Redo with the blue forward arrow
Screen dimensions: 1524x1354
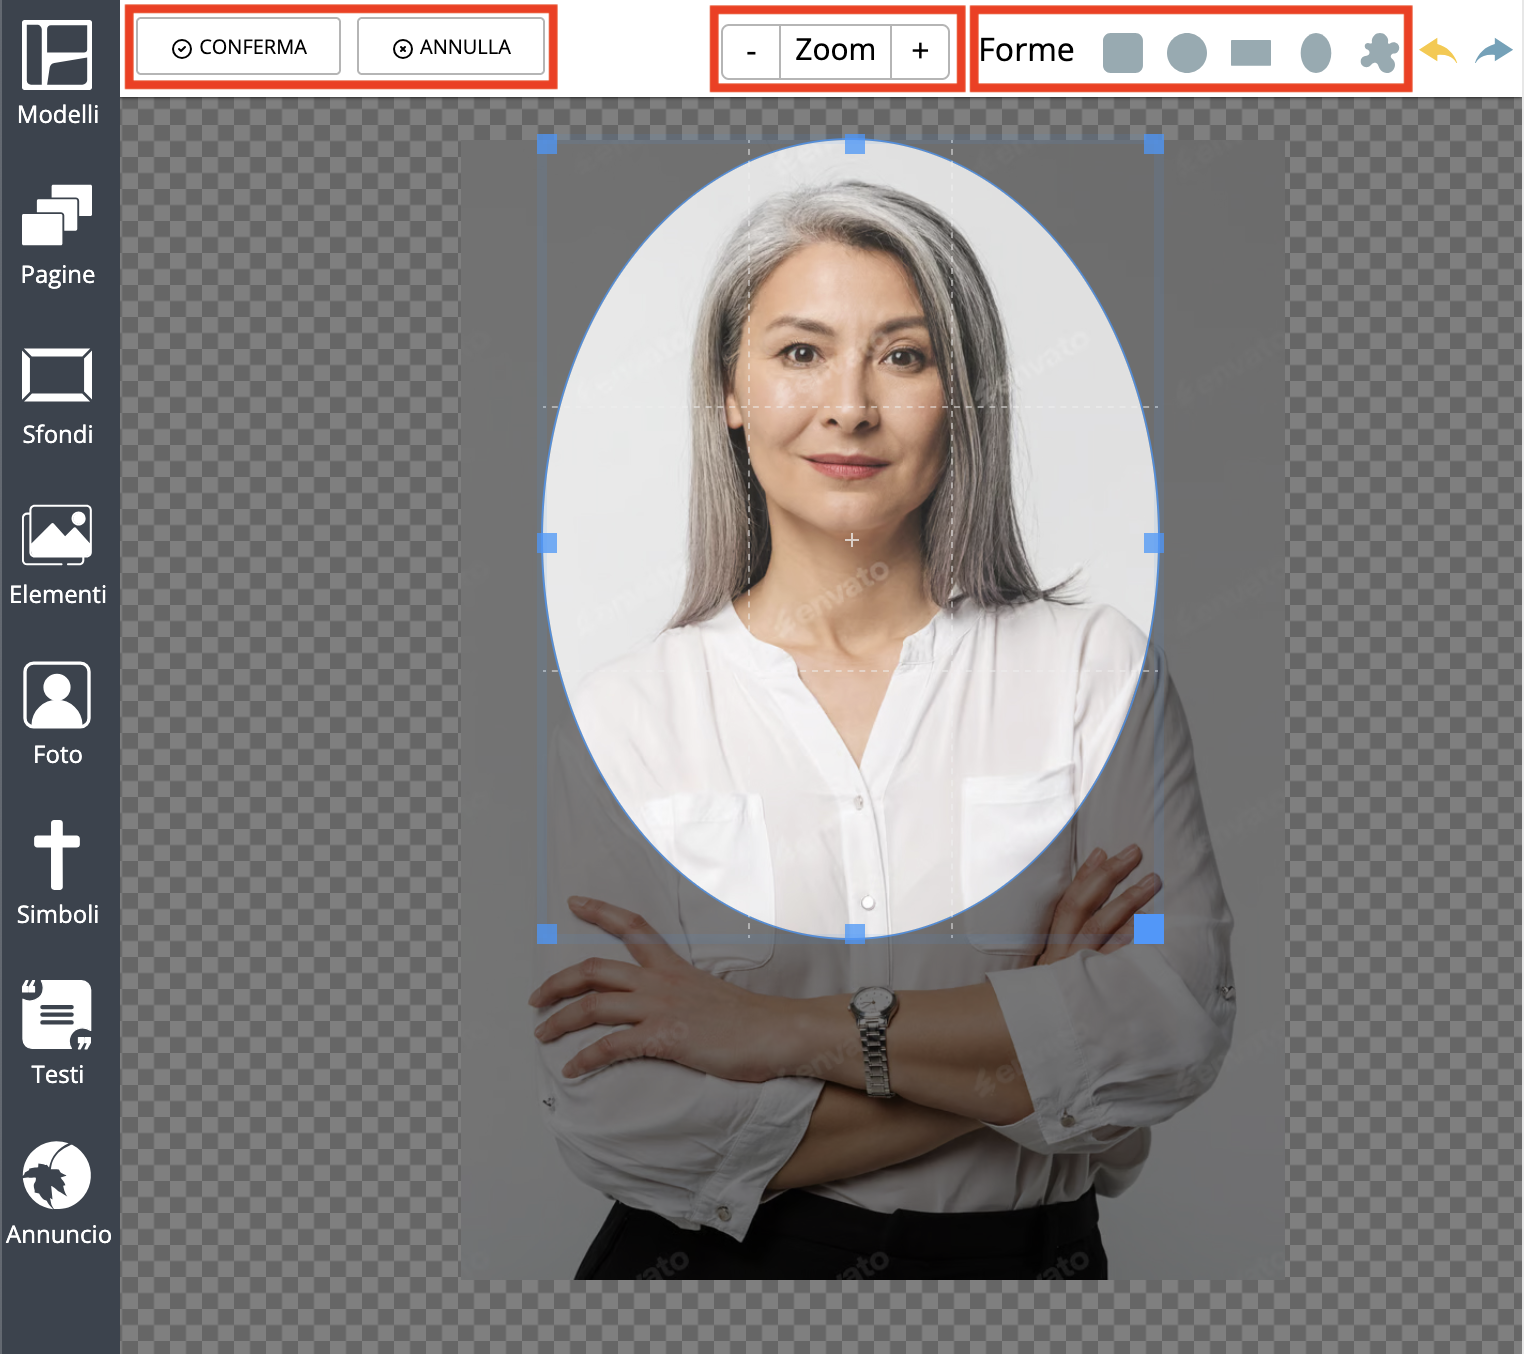pos(1493,50)
